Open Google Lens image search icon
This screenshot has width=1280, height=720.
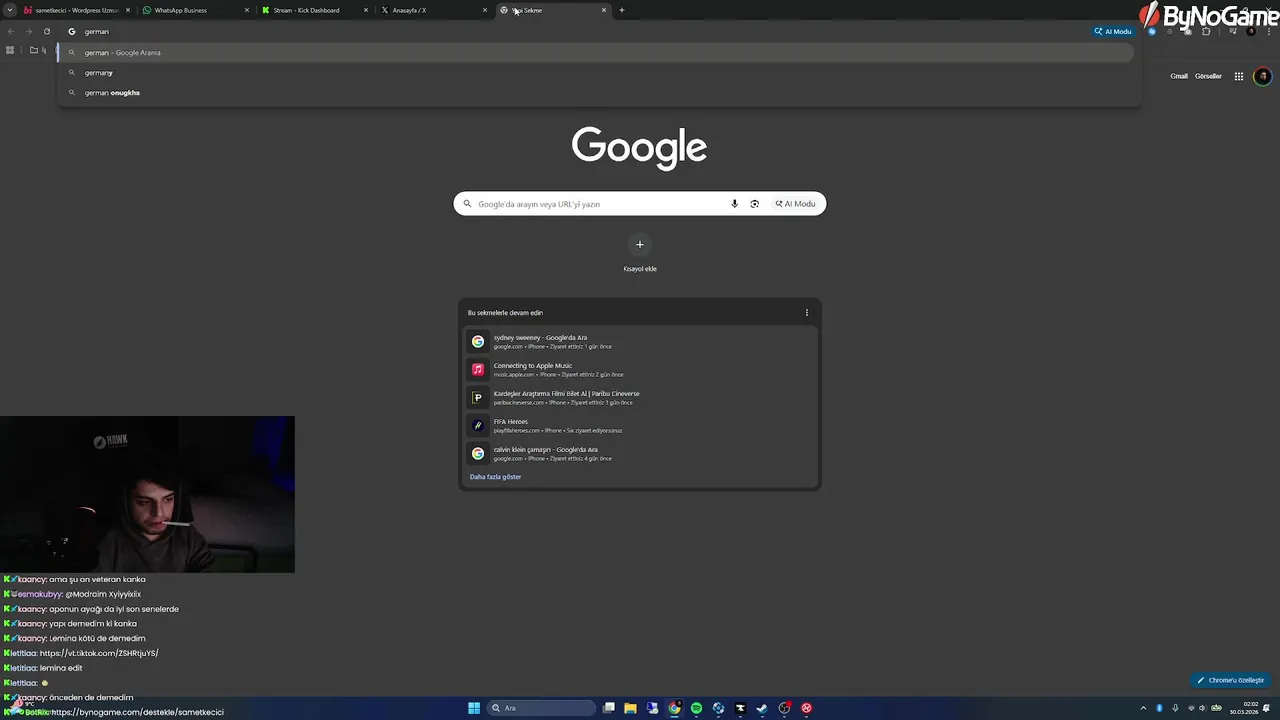[754, 204]
